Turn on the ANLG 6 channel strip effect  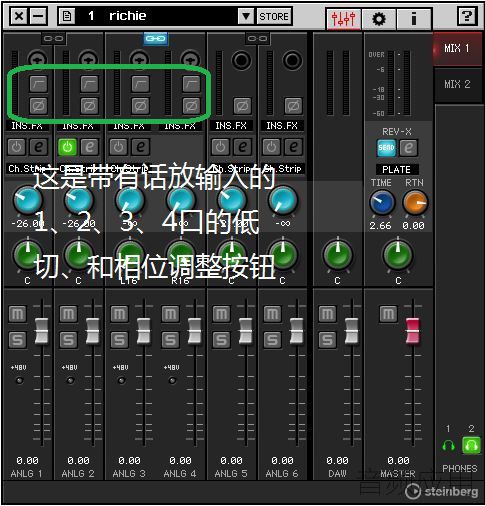(271, 147)
